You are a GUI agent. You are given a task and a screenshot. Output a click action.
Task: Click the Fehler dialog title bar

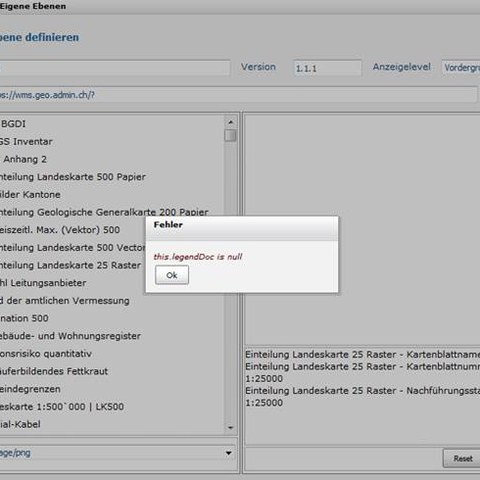[x=242, y=228]
